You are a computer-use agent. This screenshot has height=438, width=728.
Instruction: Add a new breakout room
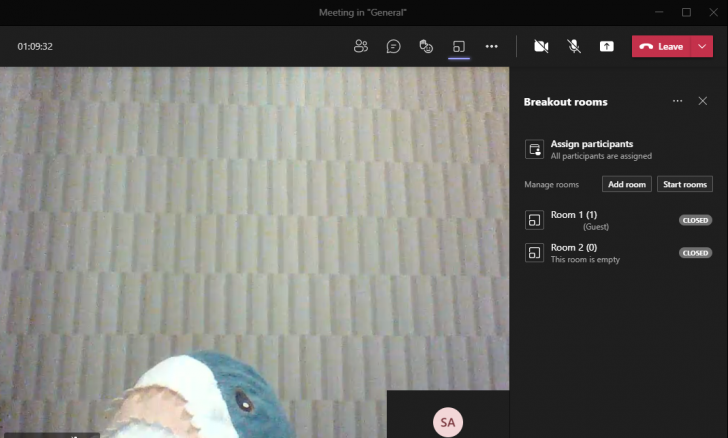[627, 184]
